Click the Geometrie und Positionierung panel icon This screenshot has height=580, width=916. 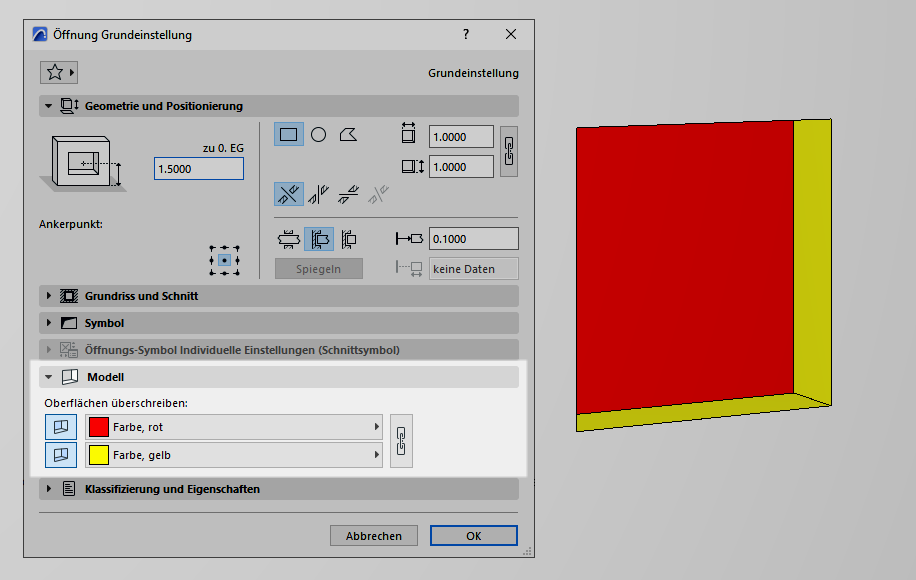70,106
